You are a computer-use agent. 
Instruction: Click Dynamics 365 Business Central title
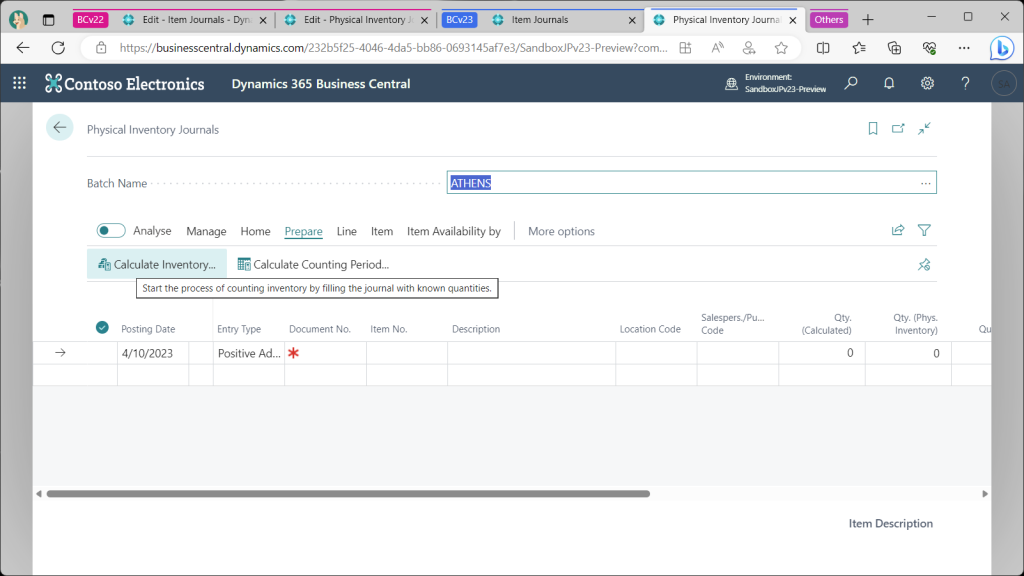[321, 84]
